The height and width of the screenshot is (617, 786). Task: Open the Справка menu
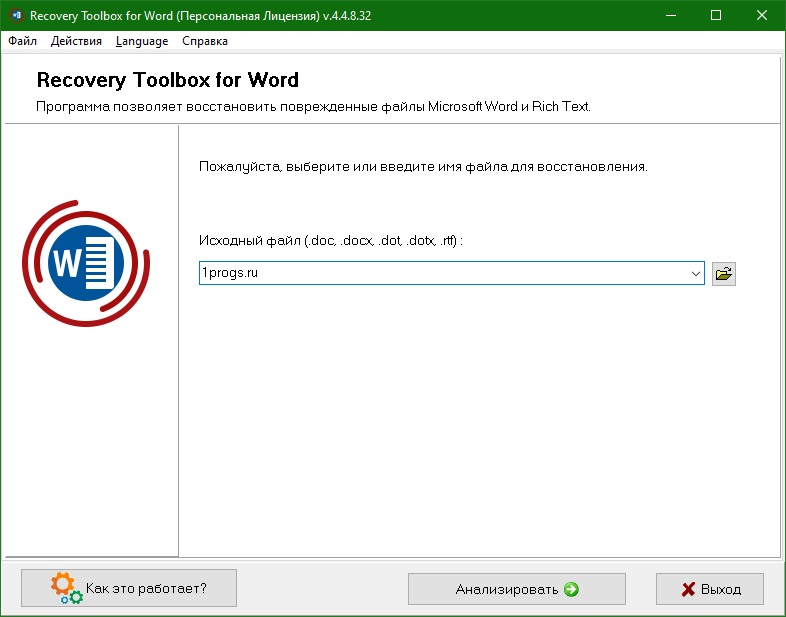click(205, 41)
